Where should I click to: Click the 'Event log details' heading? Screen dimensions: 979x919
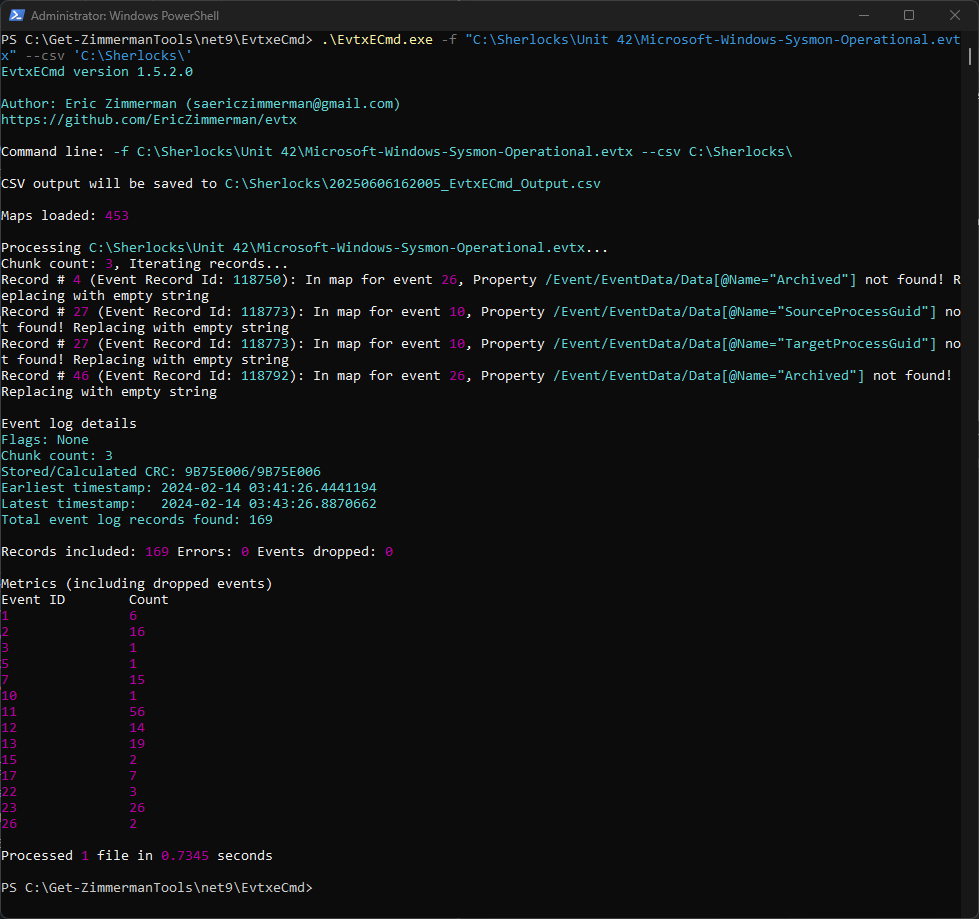[69, 423]
